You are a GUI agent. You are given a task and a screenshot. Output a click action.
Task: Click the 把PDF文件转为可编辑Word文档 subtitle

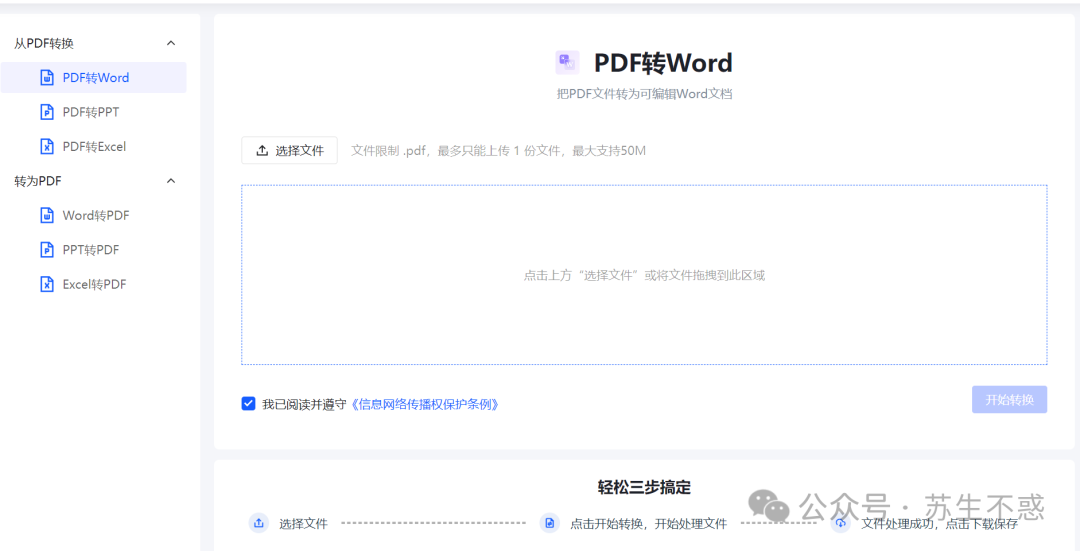[644, 94]
